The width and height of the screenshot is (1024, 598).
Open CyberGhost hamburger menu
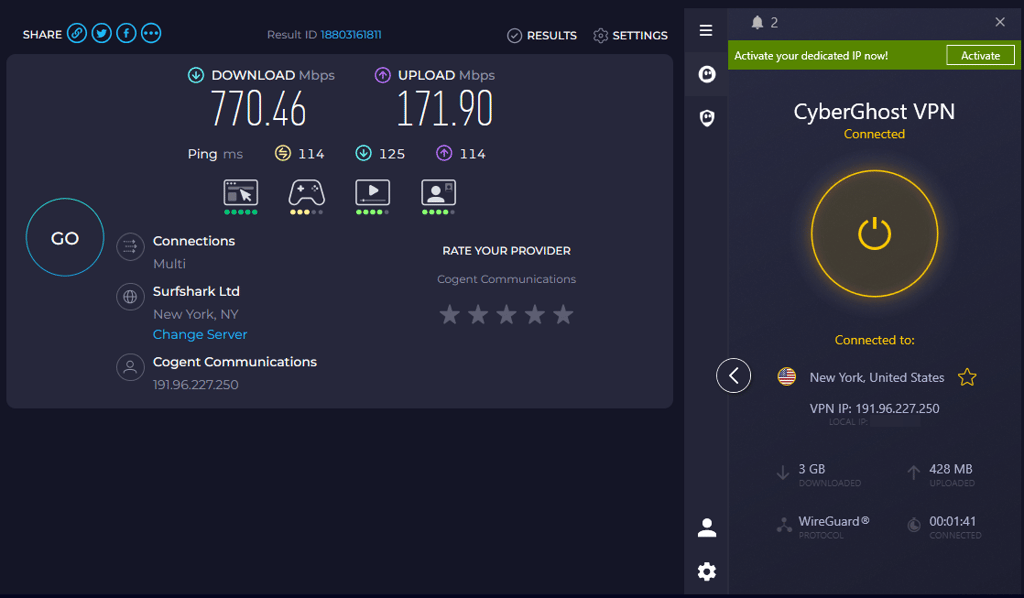[x=706, y=30]
